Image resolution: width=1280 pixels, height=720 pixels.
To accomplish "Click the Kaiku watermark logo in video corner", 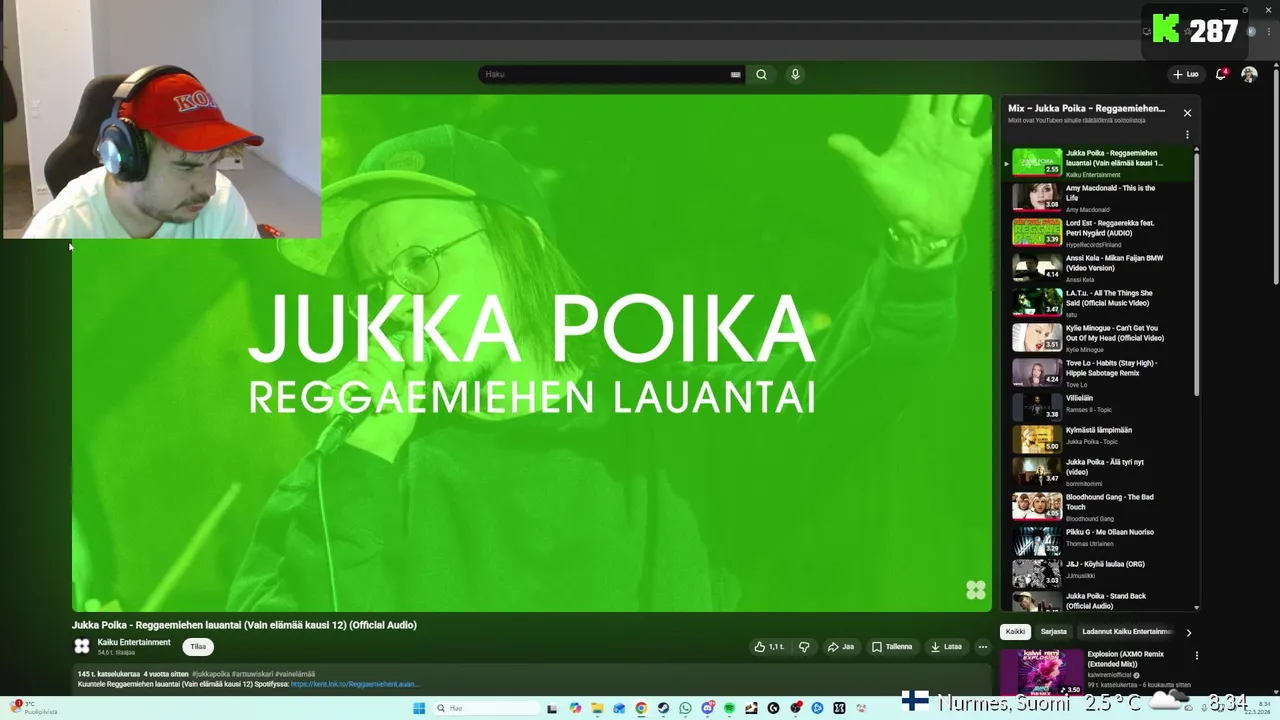I will click(975, 591).
